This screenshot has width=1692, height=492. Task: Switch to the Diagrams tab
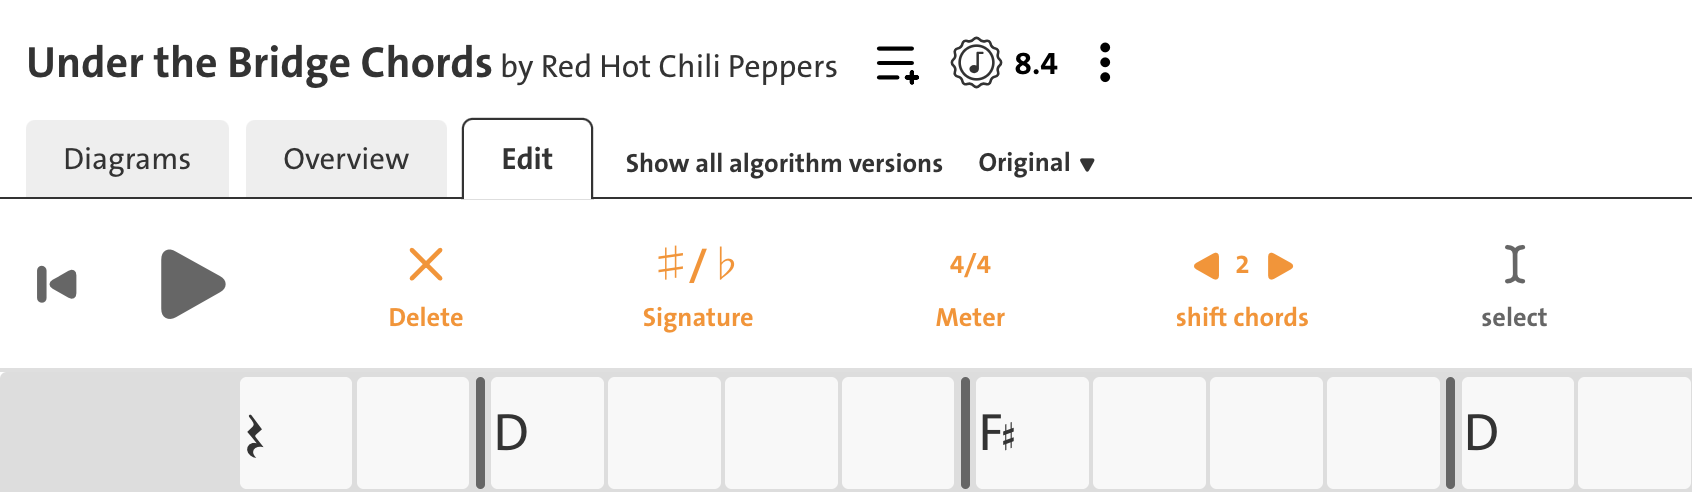point(127,159)
